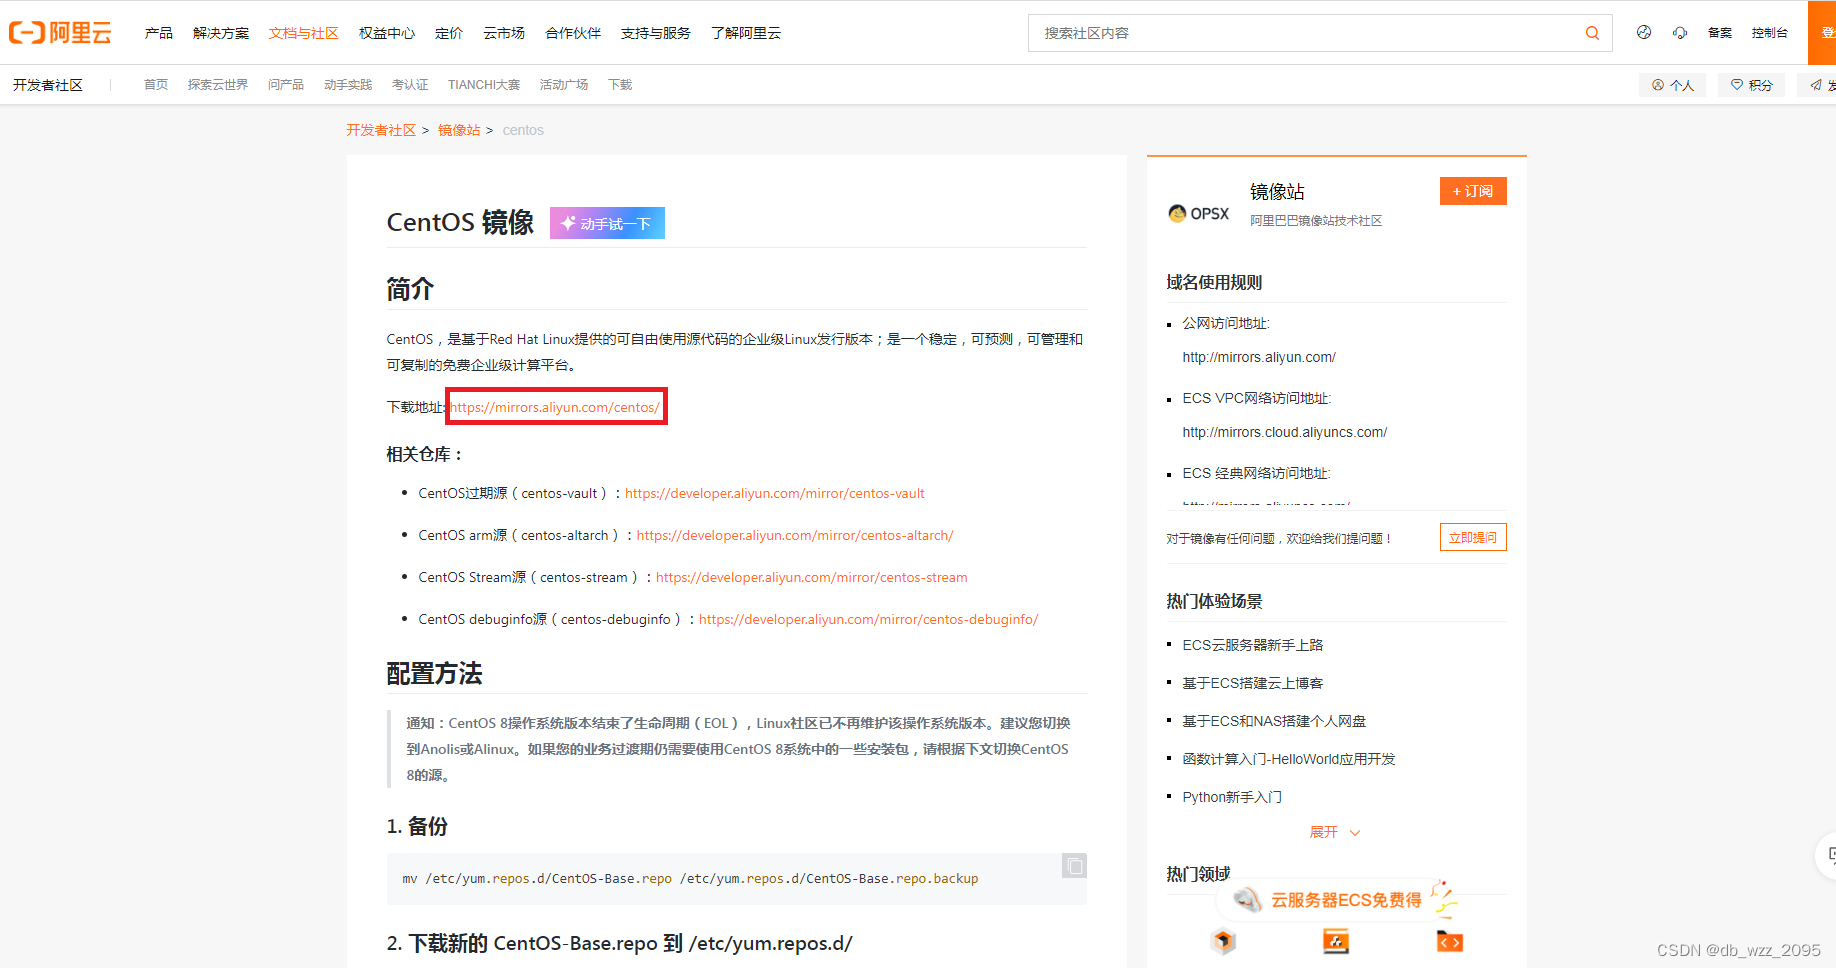
Task: Select the 动手实践 tab
Action: point(348,85)
